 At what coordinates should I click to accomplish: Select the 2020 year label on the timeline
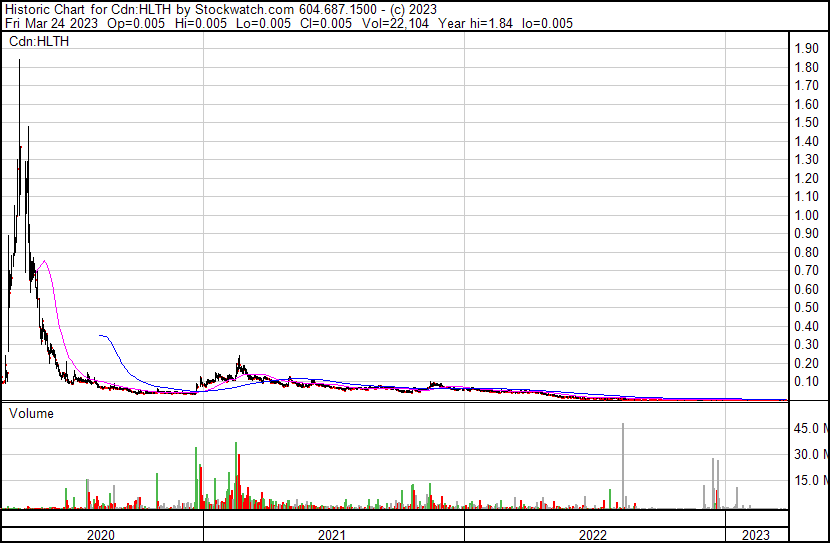[x=101, y=535]
